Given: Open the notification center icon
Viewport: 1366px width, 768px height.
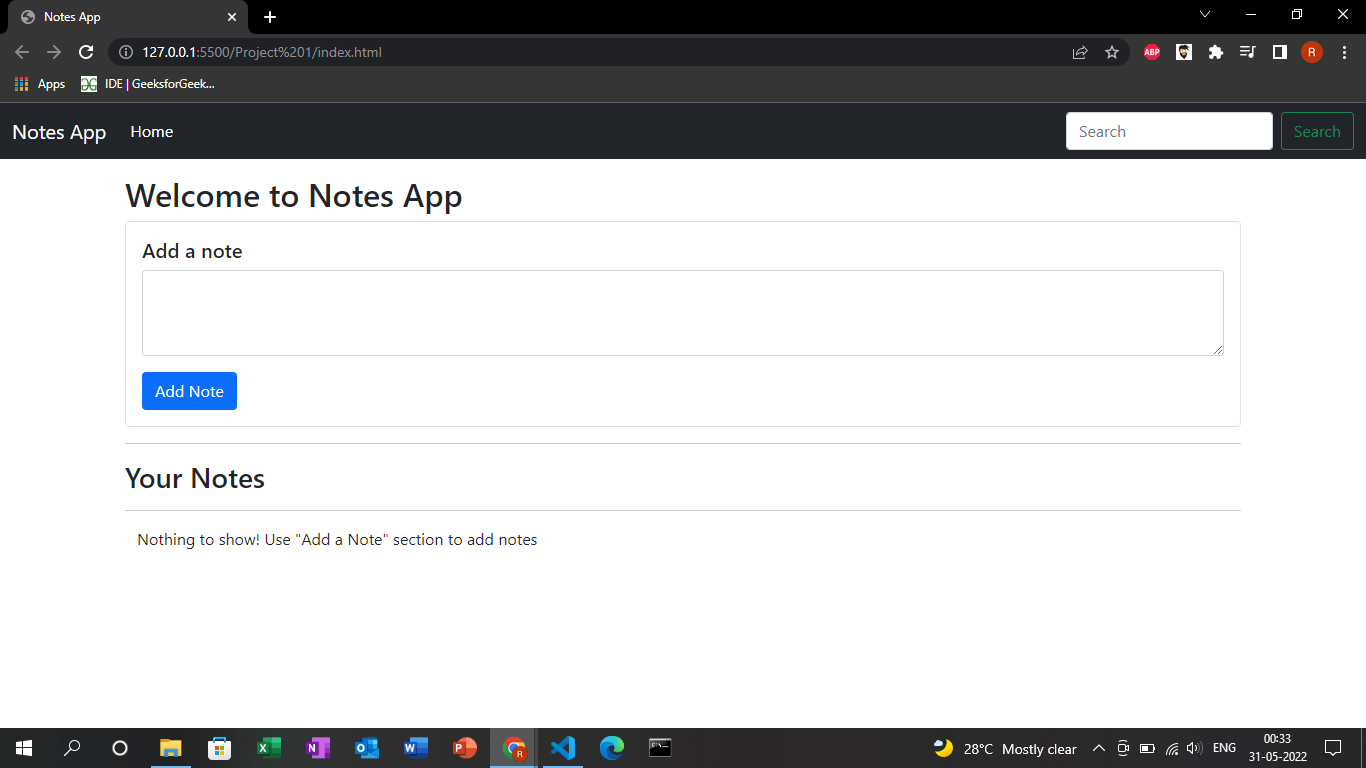Looking at the screenshot, I should [x=1333, y=748].
